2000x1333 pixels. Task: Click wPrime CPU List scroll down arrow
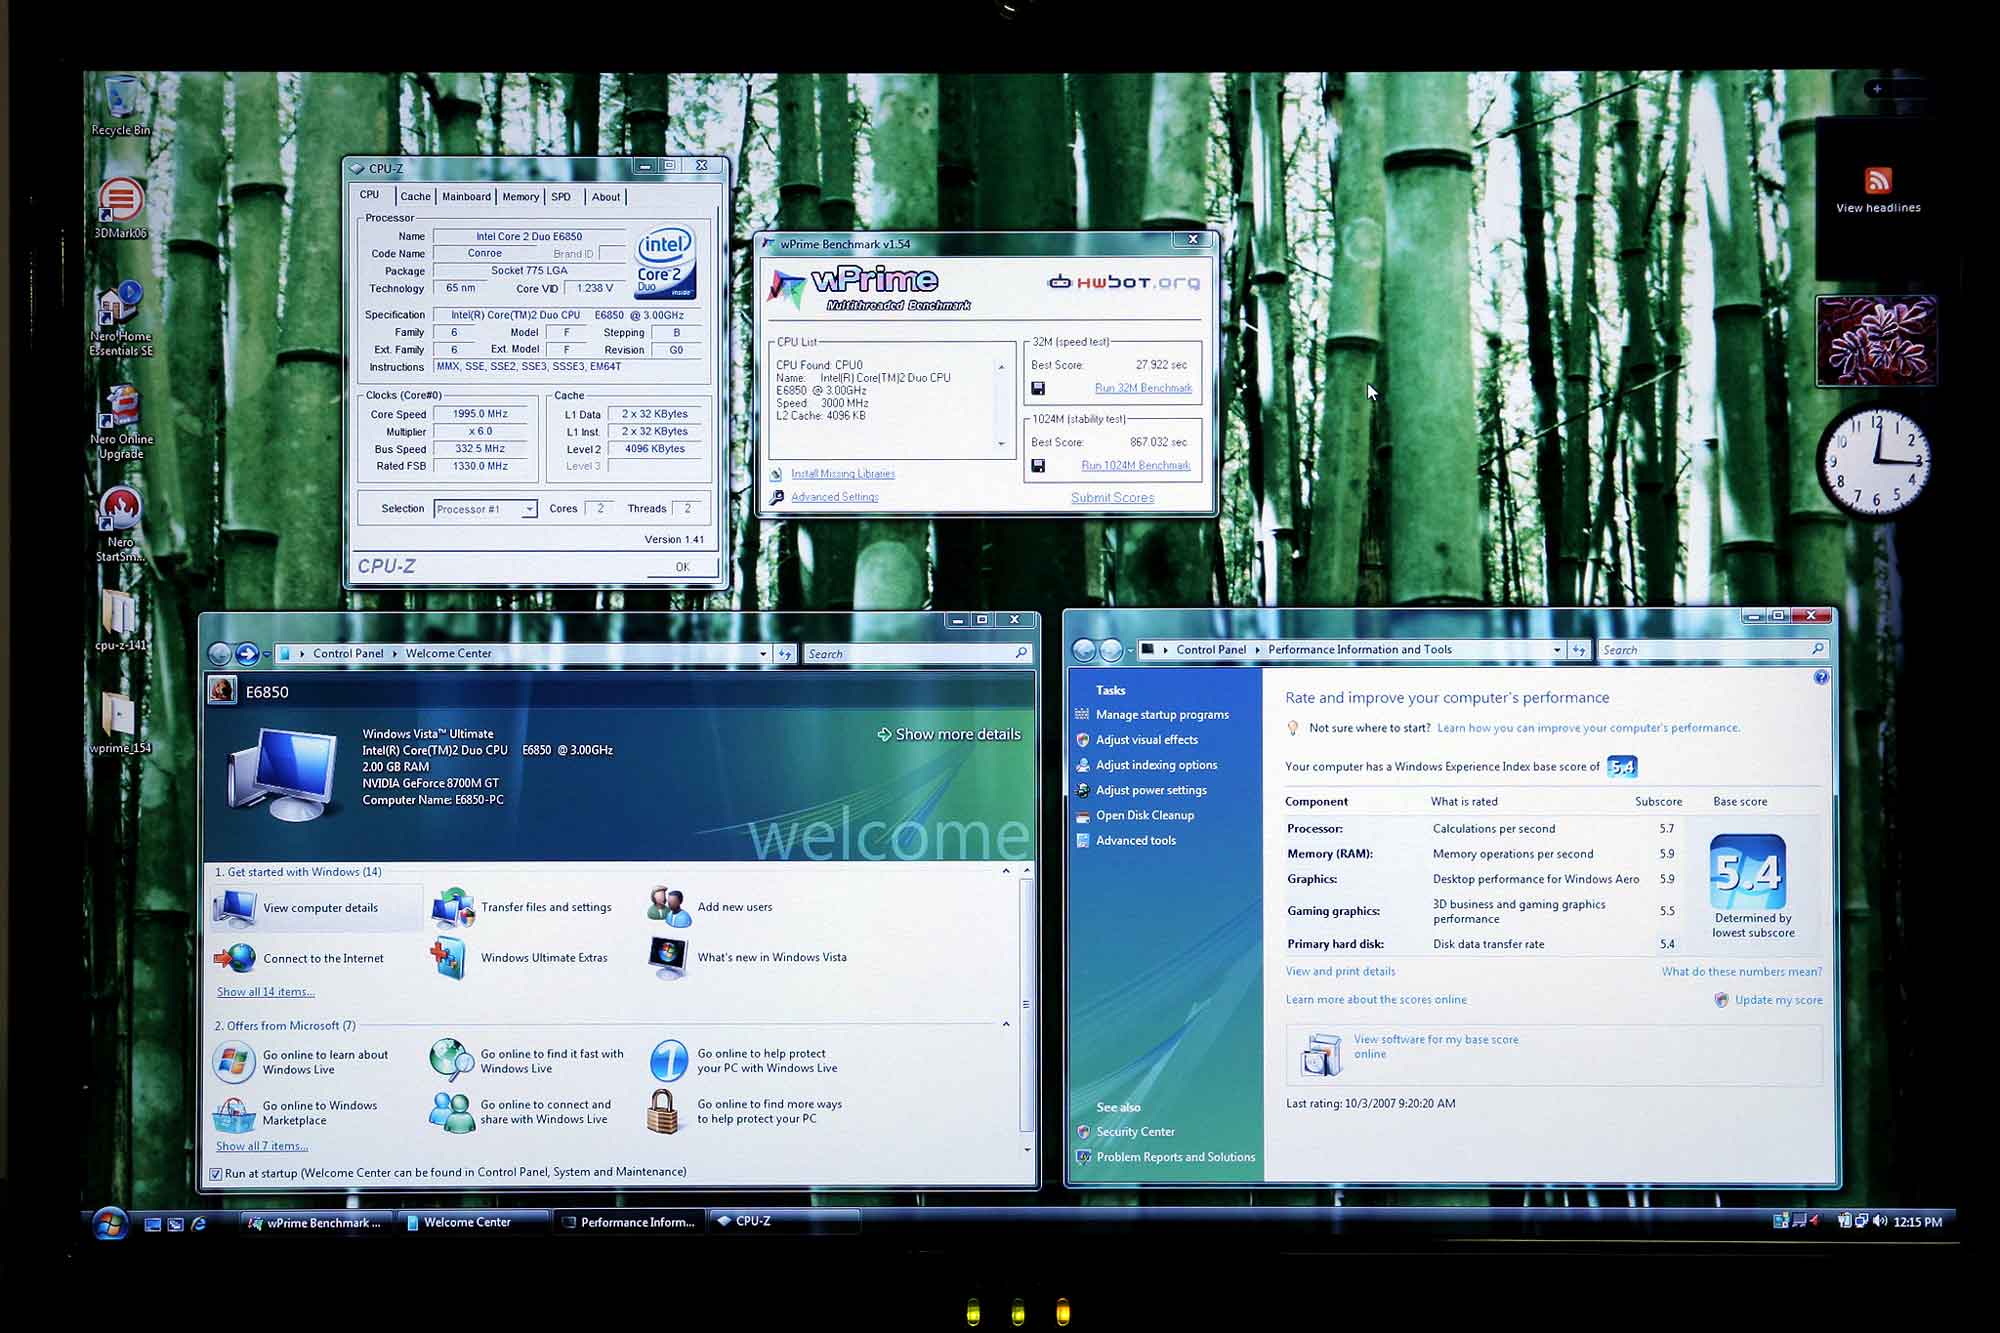click(x=1001, y=444)
